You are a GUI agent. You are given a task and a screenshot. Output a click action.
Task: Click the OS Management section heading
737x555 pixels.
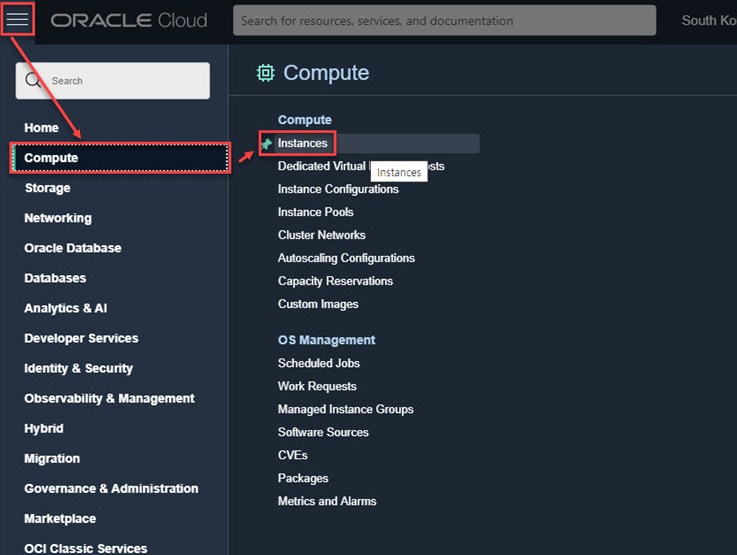pos(327,340)
